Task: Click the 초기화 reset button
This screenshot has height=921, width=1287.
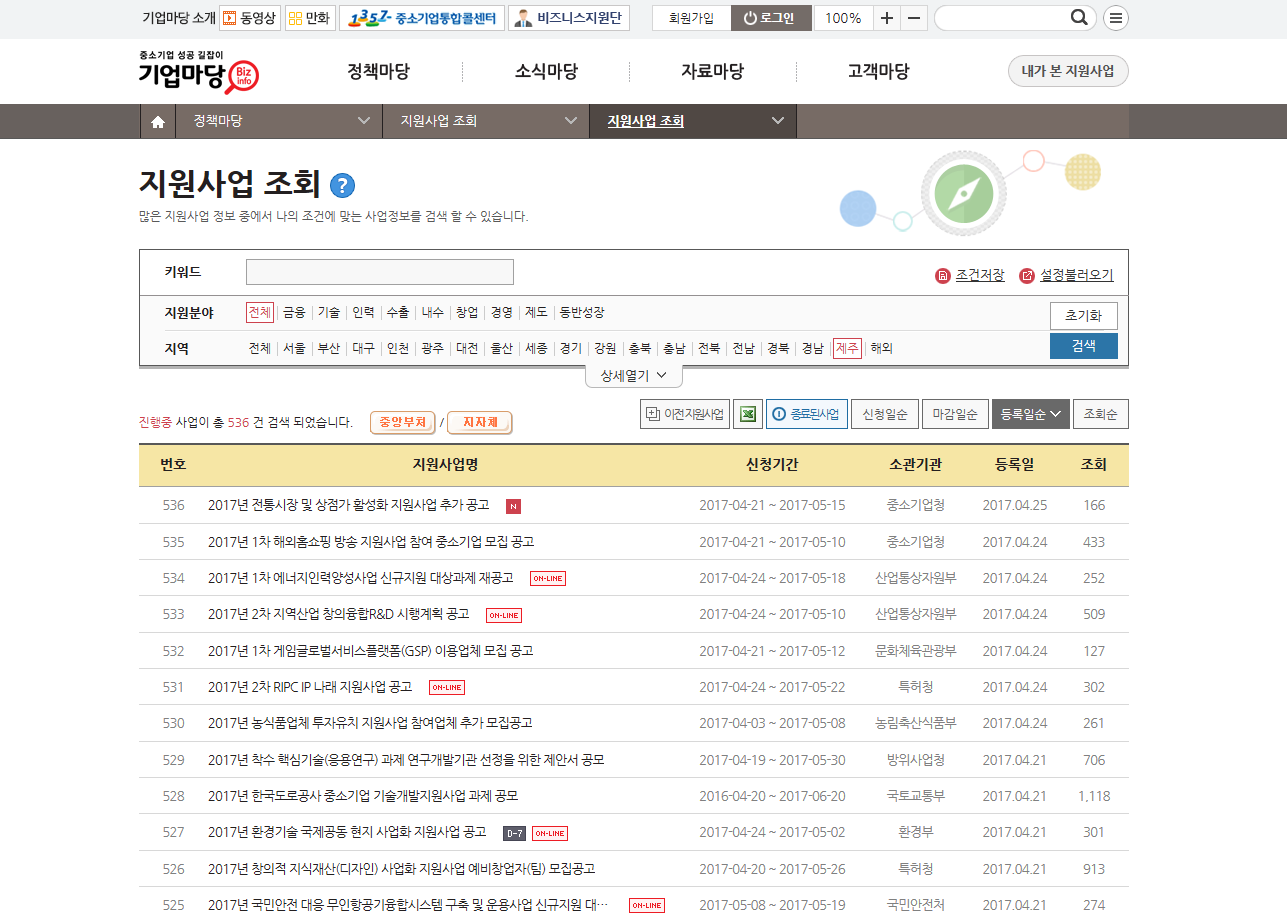Action: click(1083, 315)
